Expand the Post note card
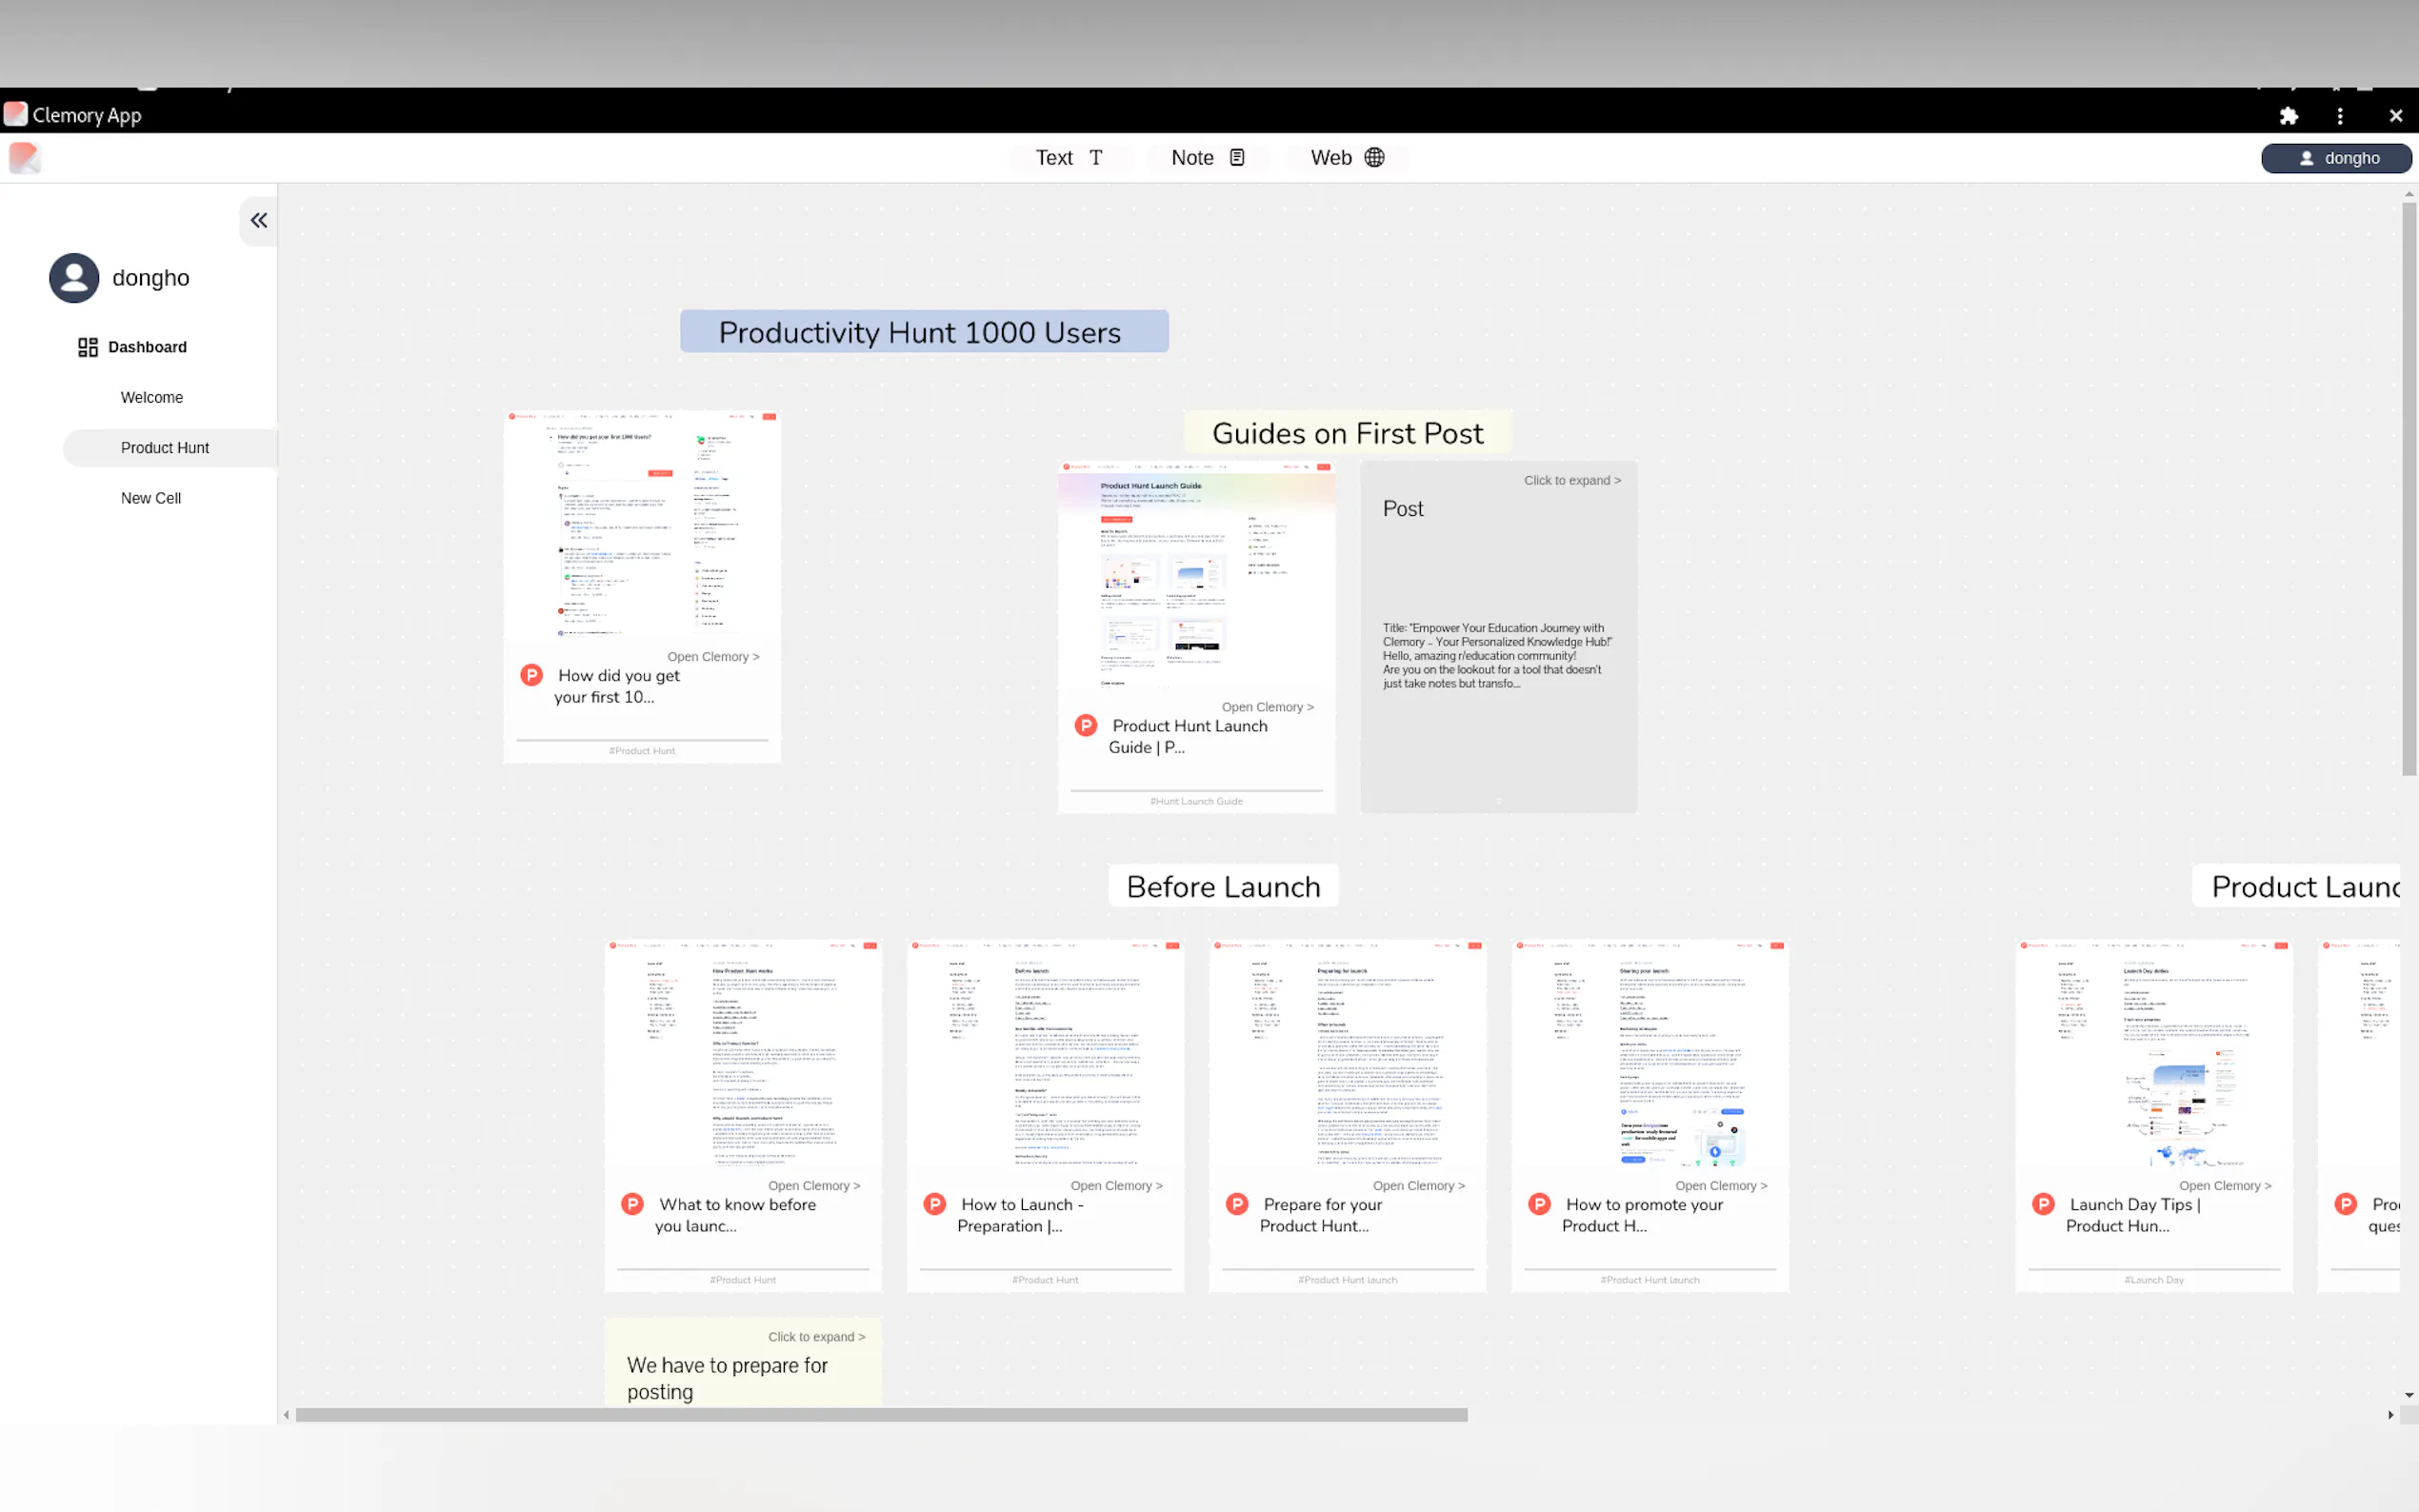Image resolution: width=2419 pixels, height=1512 pixels. pos(1572,480)
